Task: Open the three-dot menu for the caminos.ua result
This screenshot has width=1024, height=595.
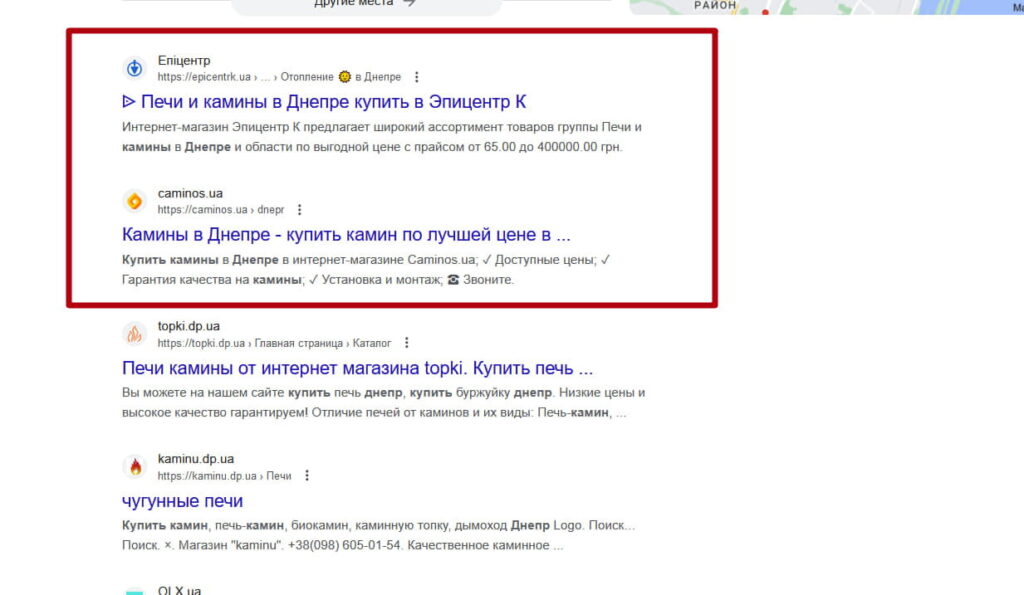Action: (300, 210)
